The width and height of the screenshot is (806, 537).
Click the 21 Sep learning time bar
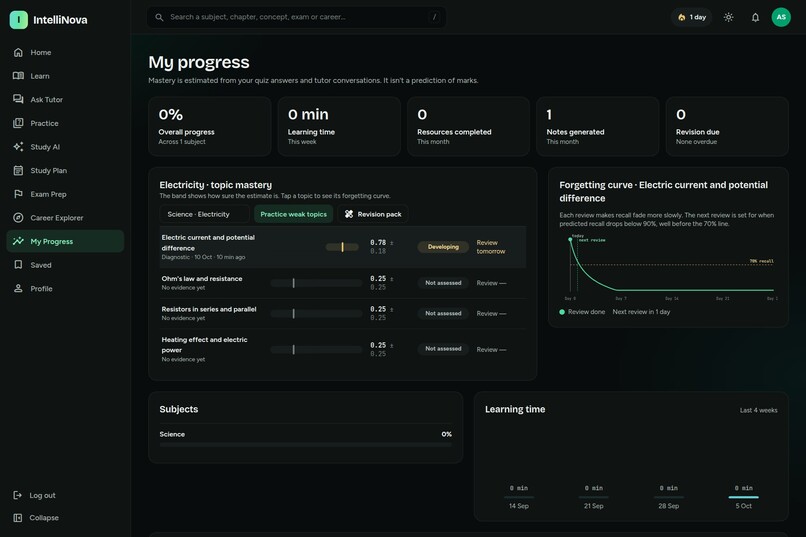(x=594, y=497)
